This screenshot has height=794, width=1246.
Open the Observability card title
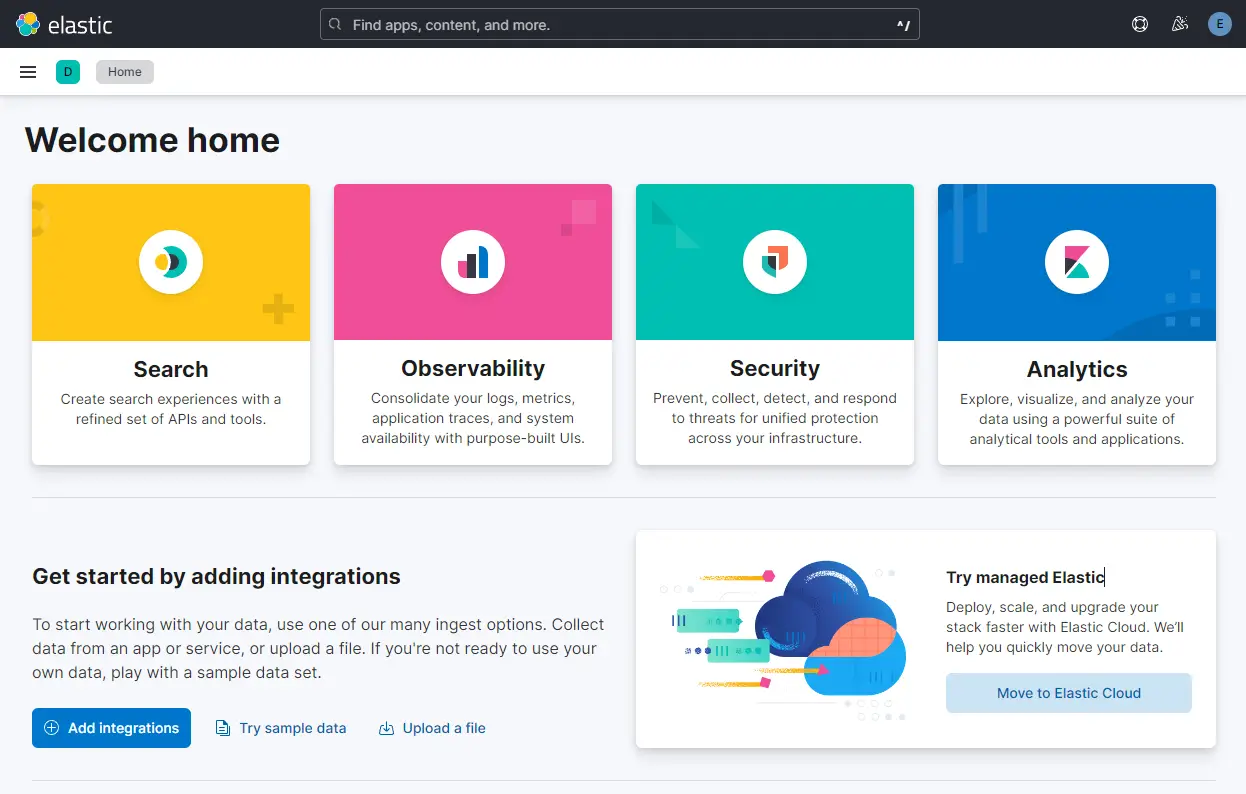coord(473,369)
